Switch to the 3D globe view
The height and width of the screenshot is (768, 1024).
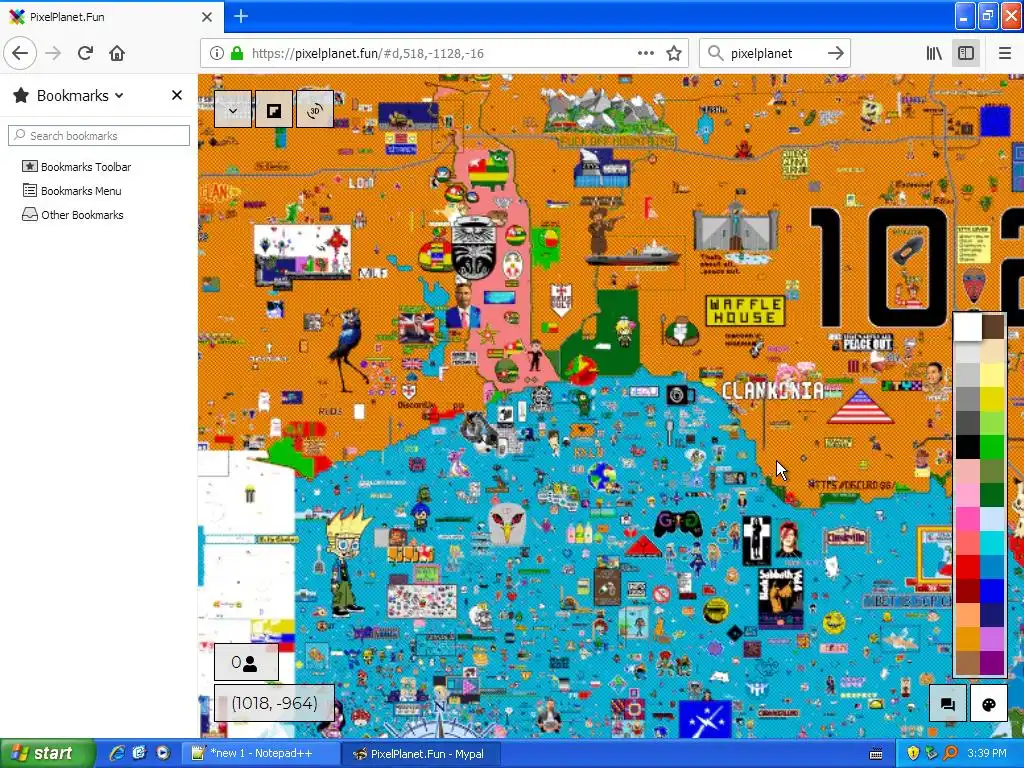pos(315,110)
